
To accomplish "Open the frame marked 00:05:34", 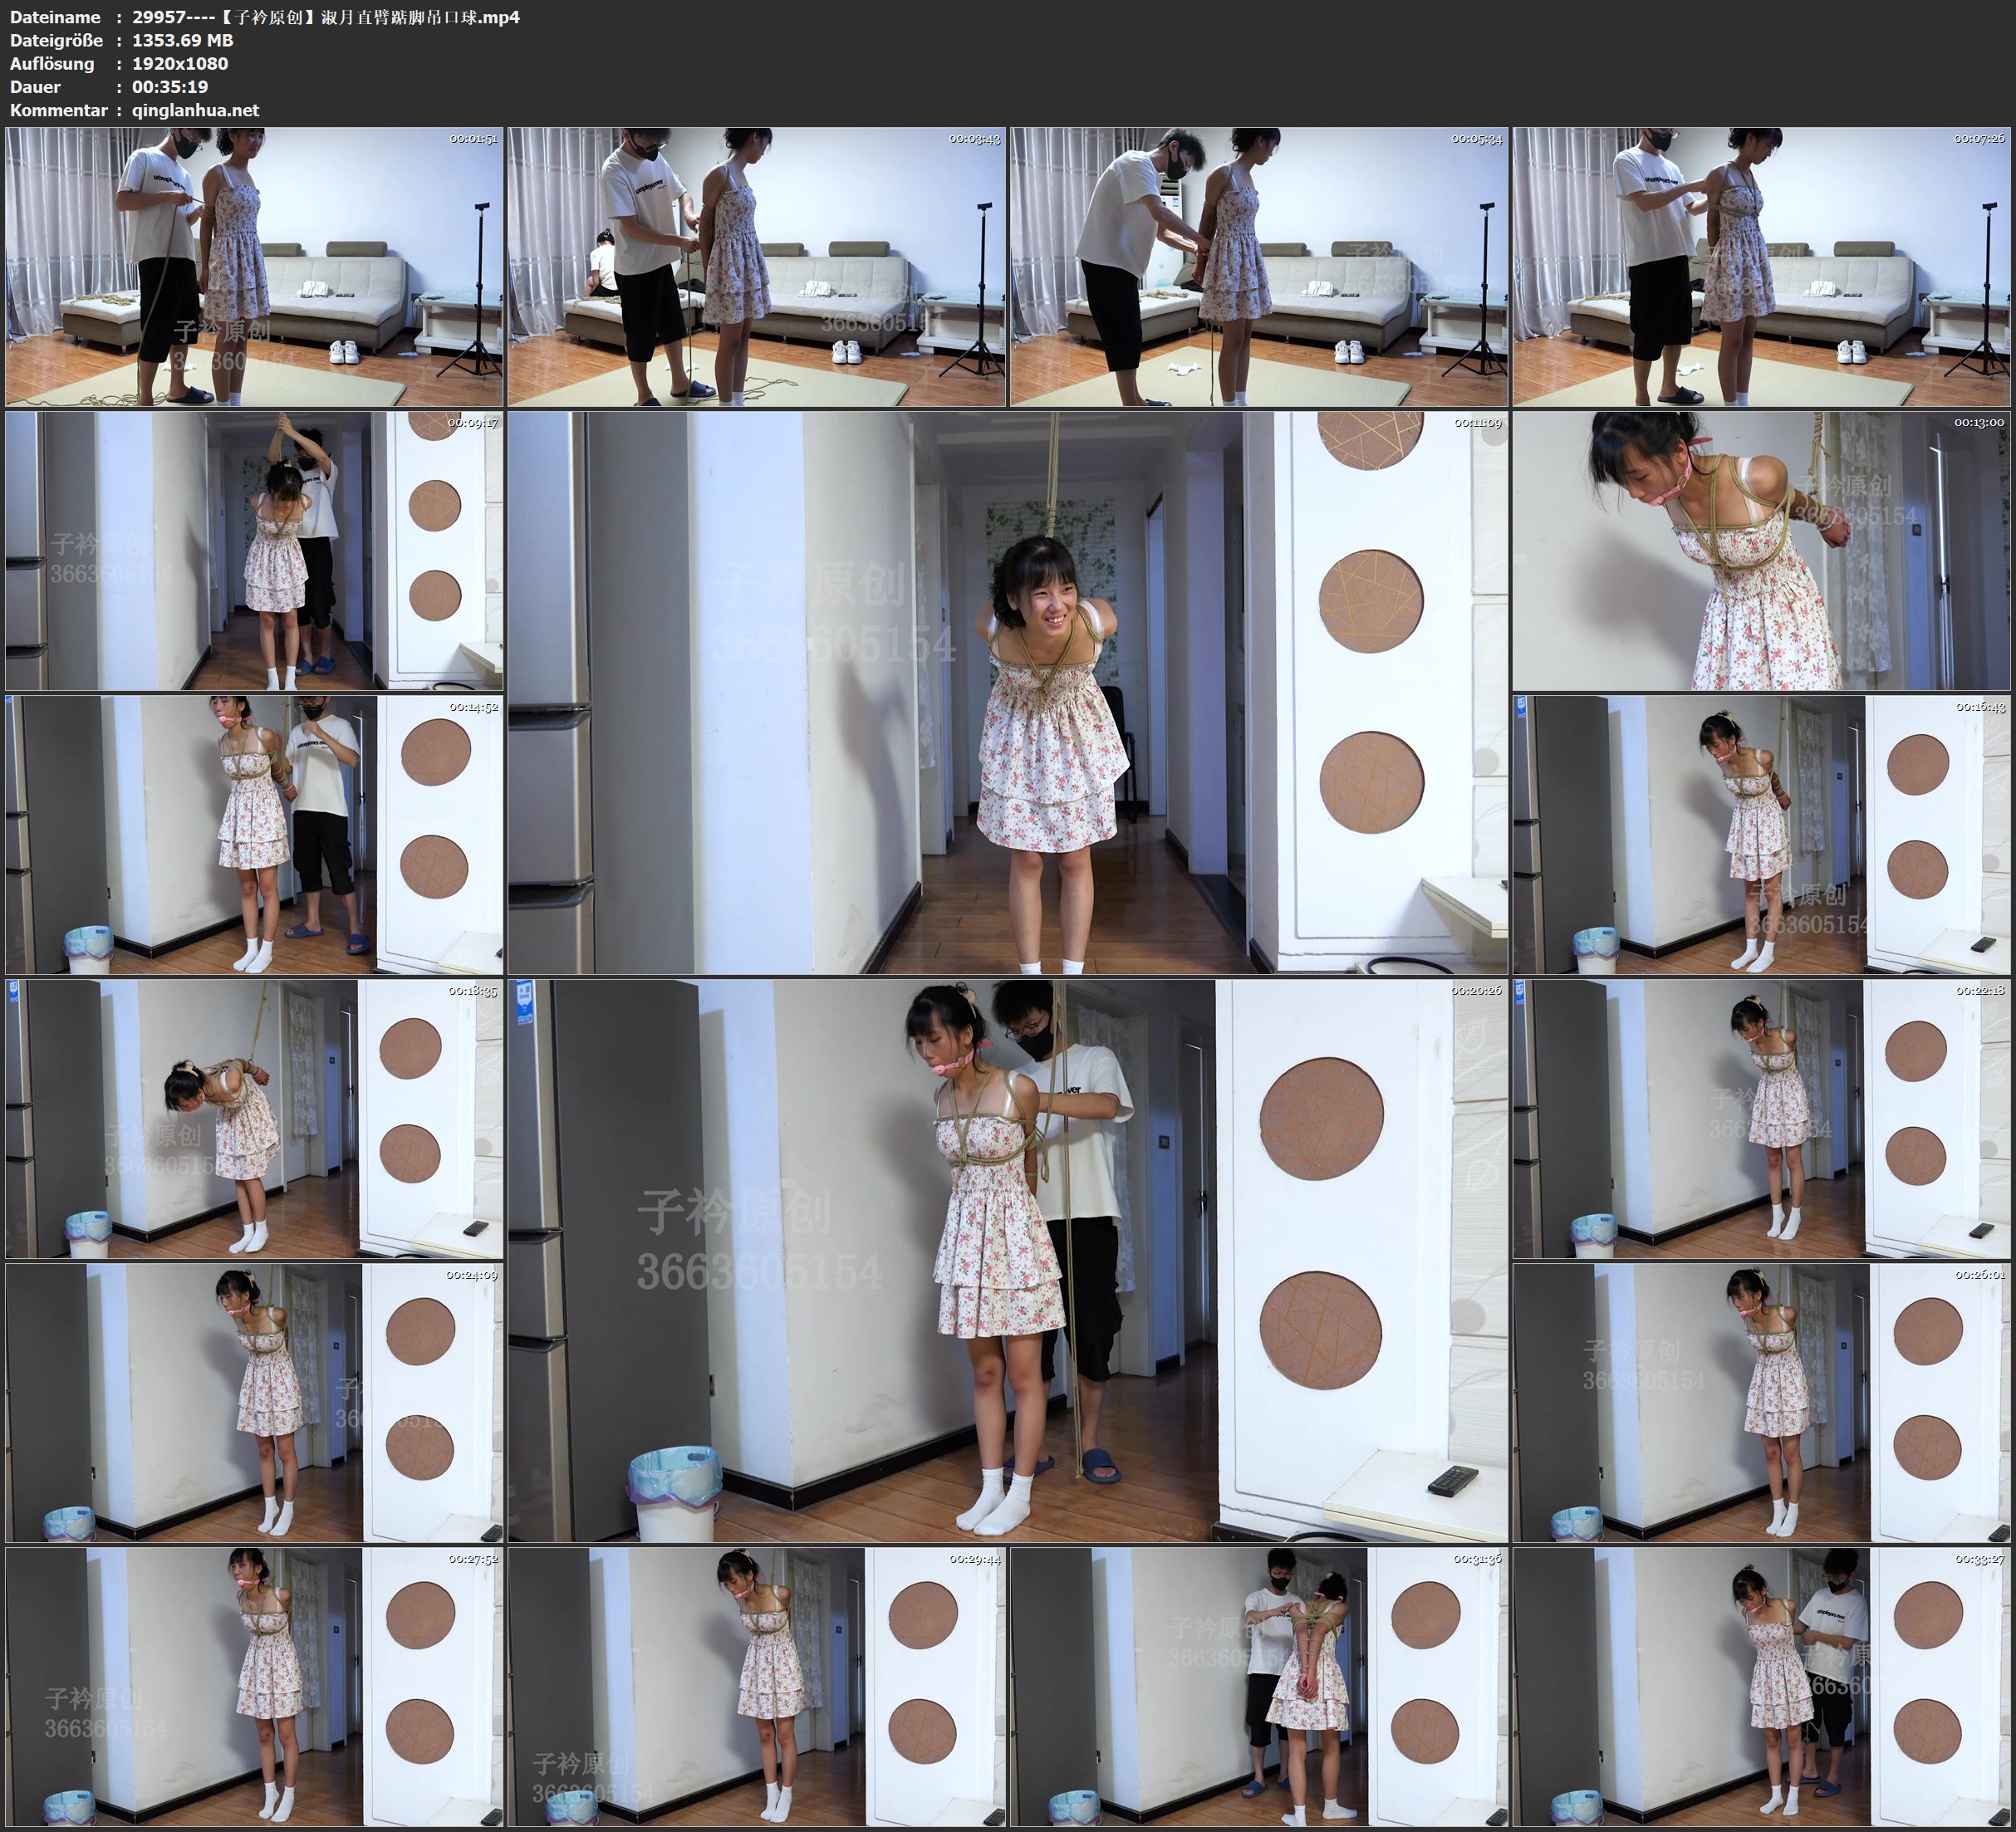I will 1258,266.
